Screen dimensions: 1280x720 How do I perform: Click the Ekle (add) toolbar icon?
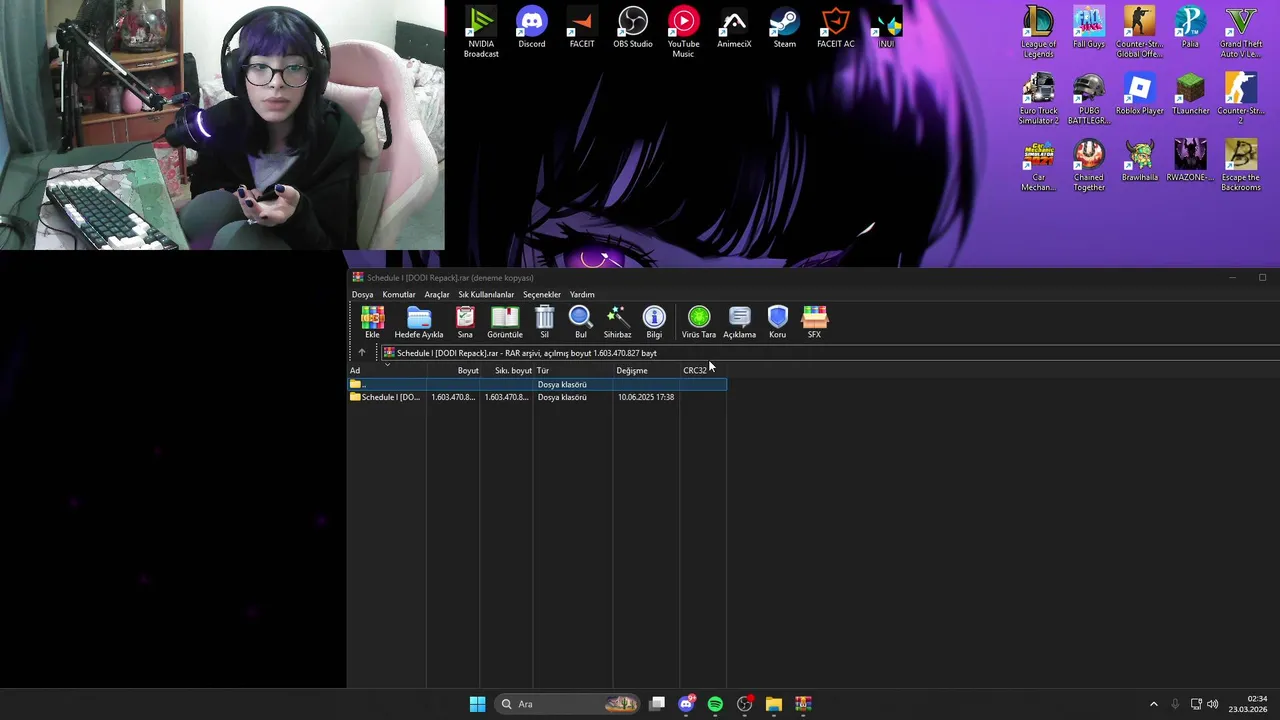(372, 322)
